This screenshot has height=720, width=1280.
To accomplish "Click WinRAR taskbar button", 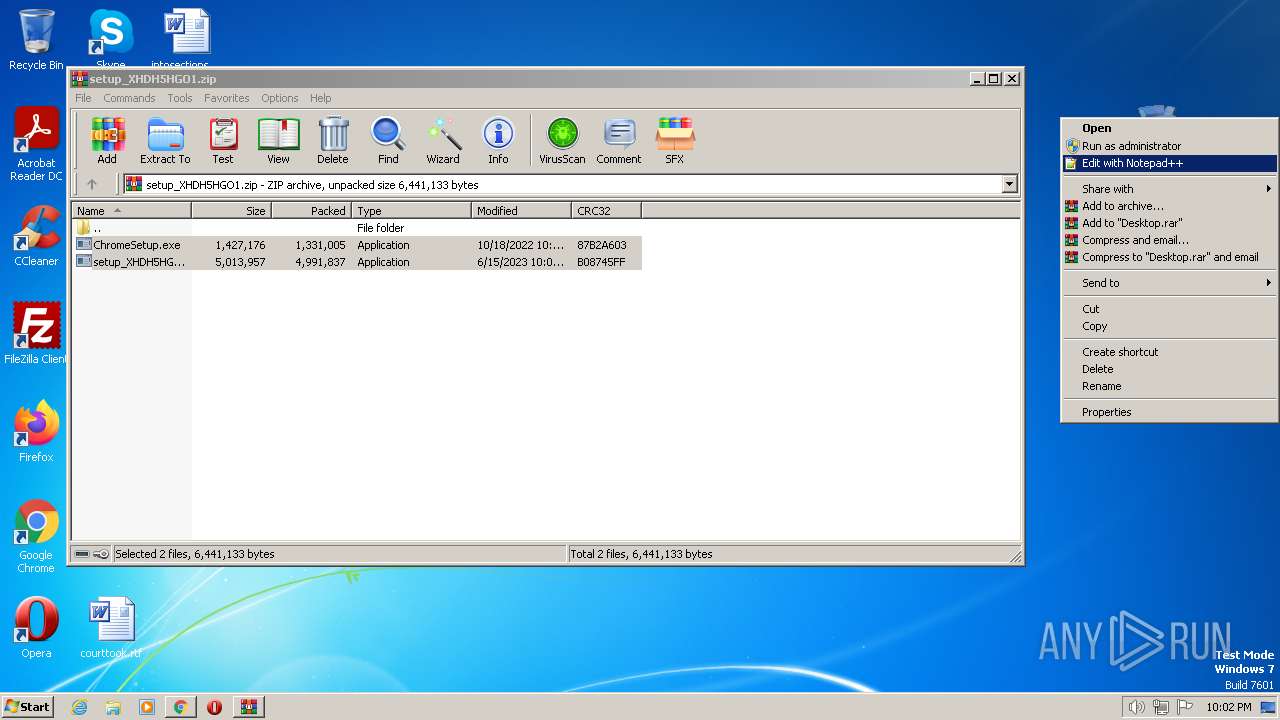I will point(248,707).
